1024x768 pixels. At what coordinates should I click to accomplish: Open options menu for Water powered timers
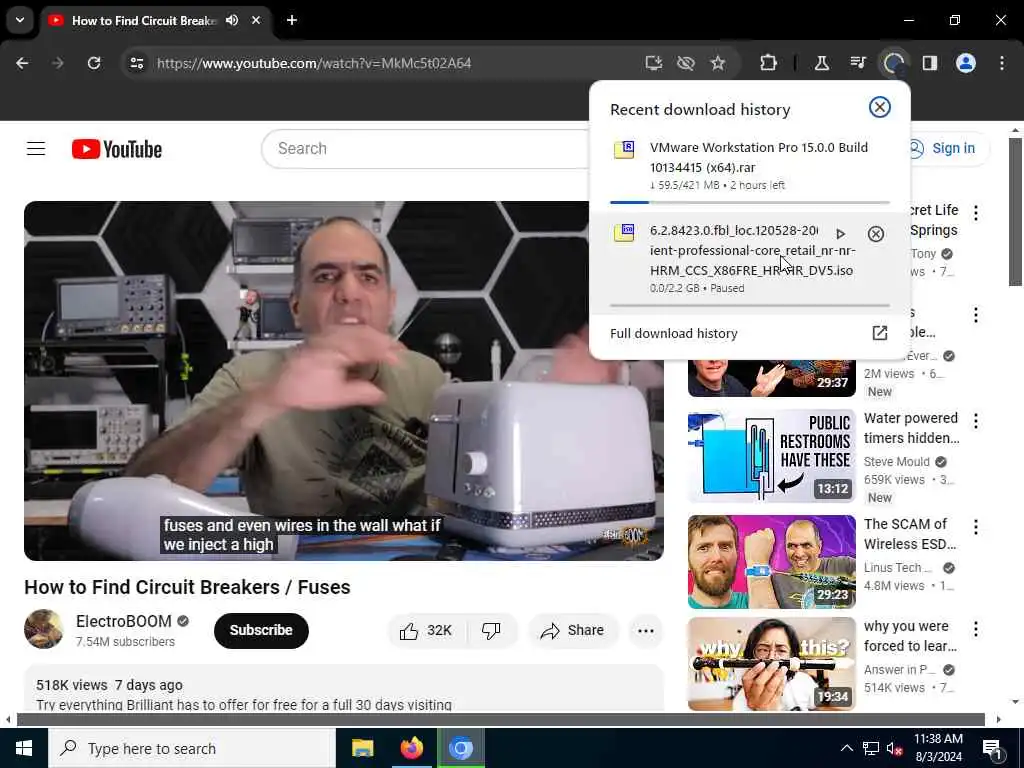[976, 421]
